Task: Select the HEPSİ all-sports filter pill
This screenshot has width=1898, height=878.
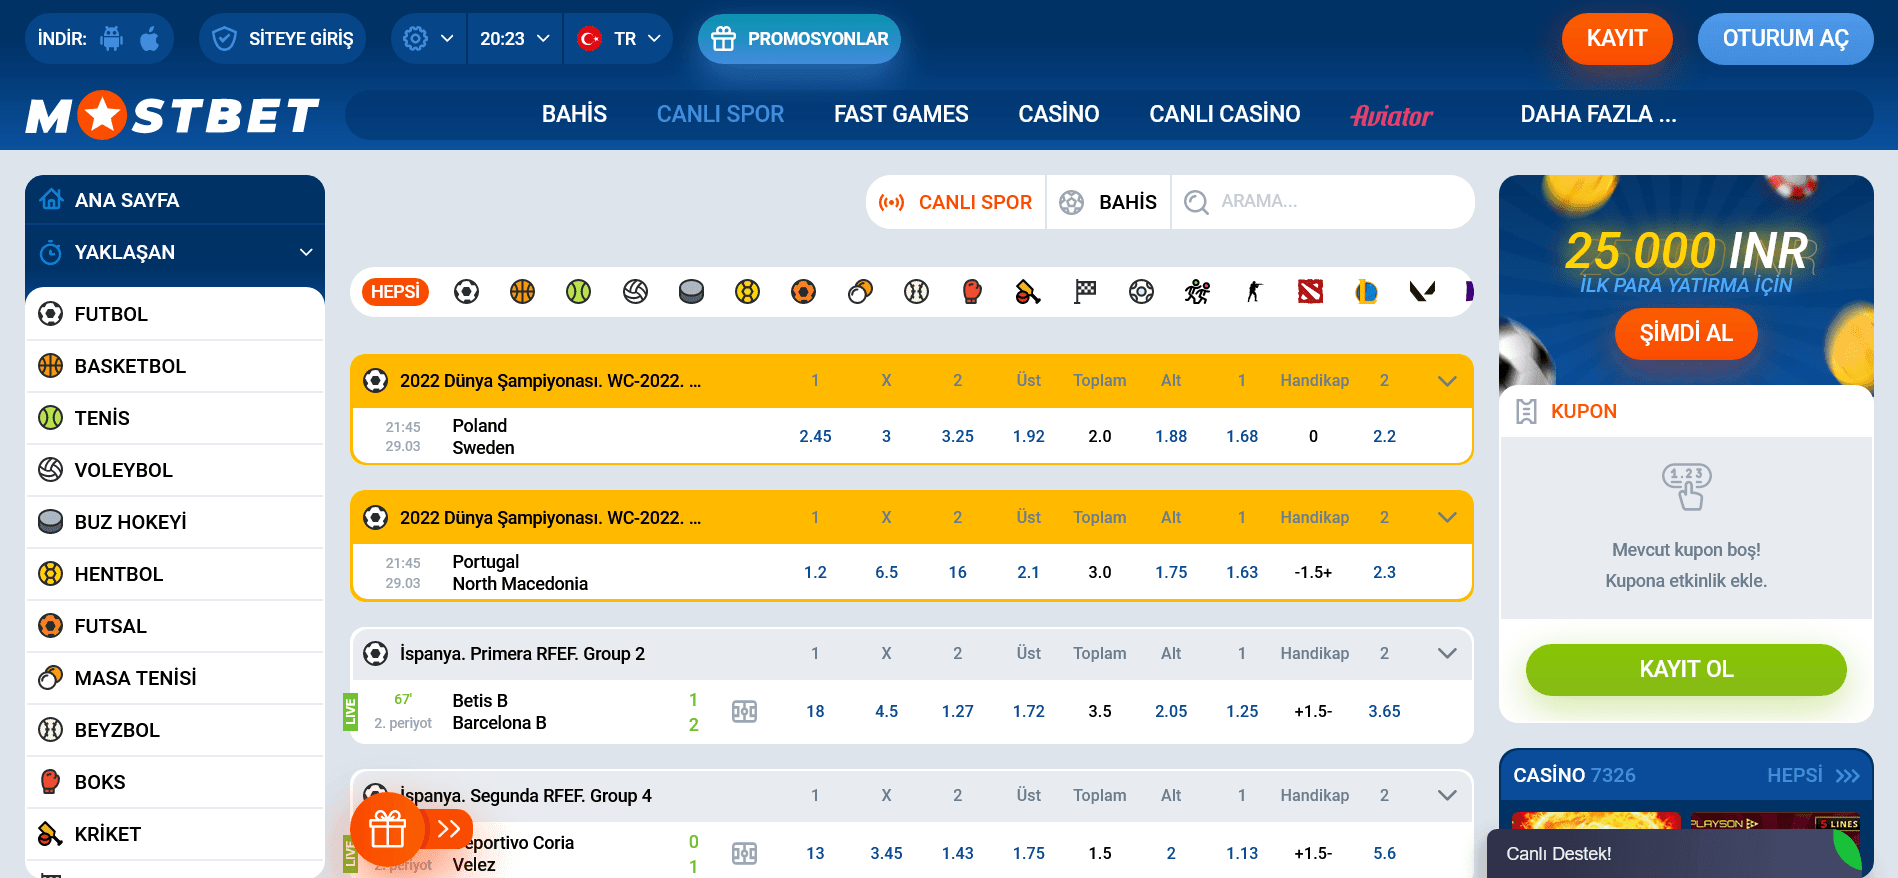Action: coord(396,291)
